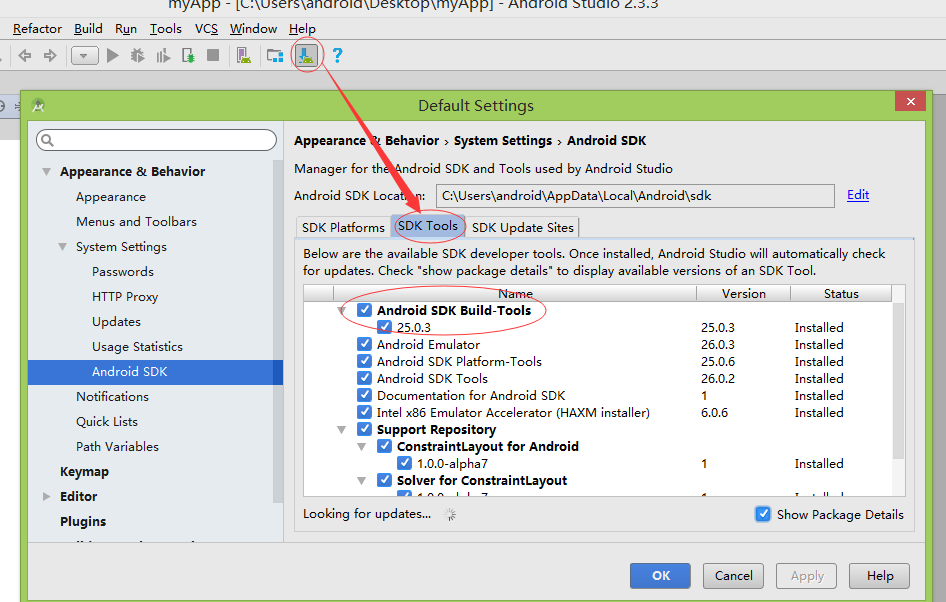The width and height of the screenshot is (946, 602).
Task: Click the forward navigation arrow in toolbar
Action: [x=50, y=56]
